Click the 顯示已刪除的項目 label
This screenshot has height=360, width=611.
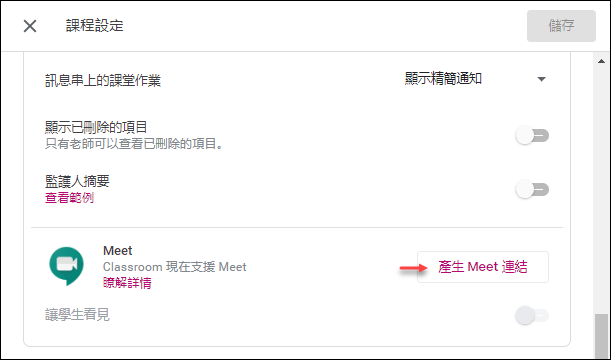[96, 127]
